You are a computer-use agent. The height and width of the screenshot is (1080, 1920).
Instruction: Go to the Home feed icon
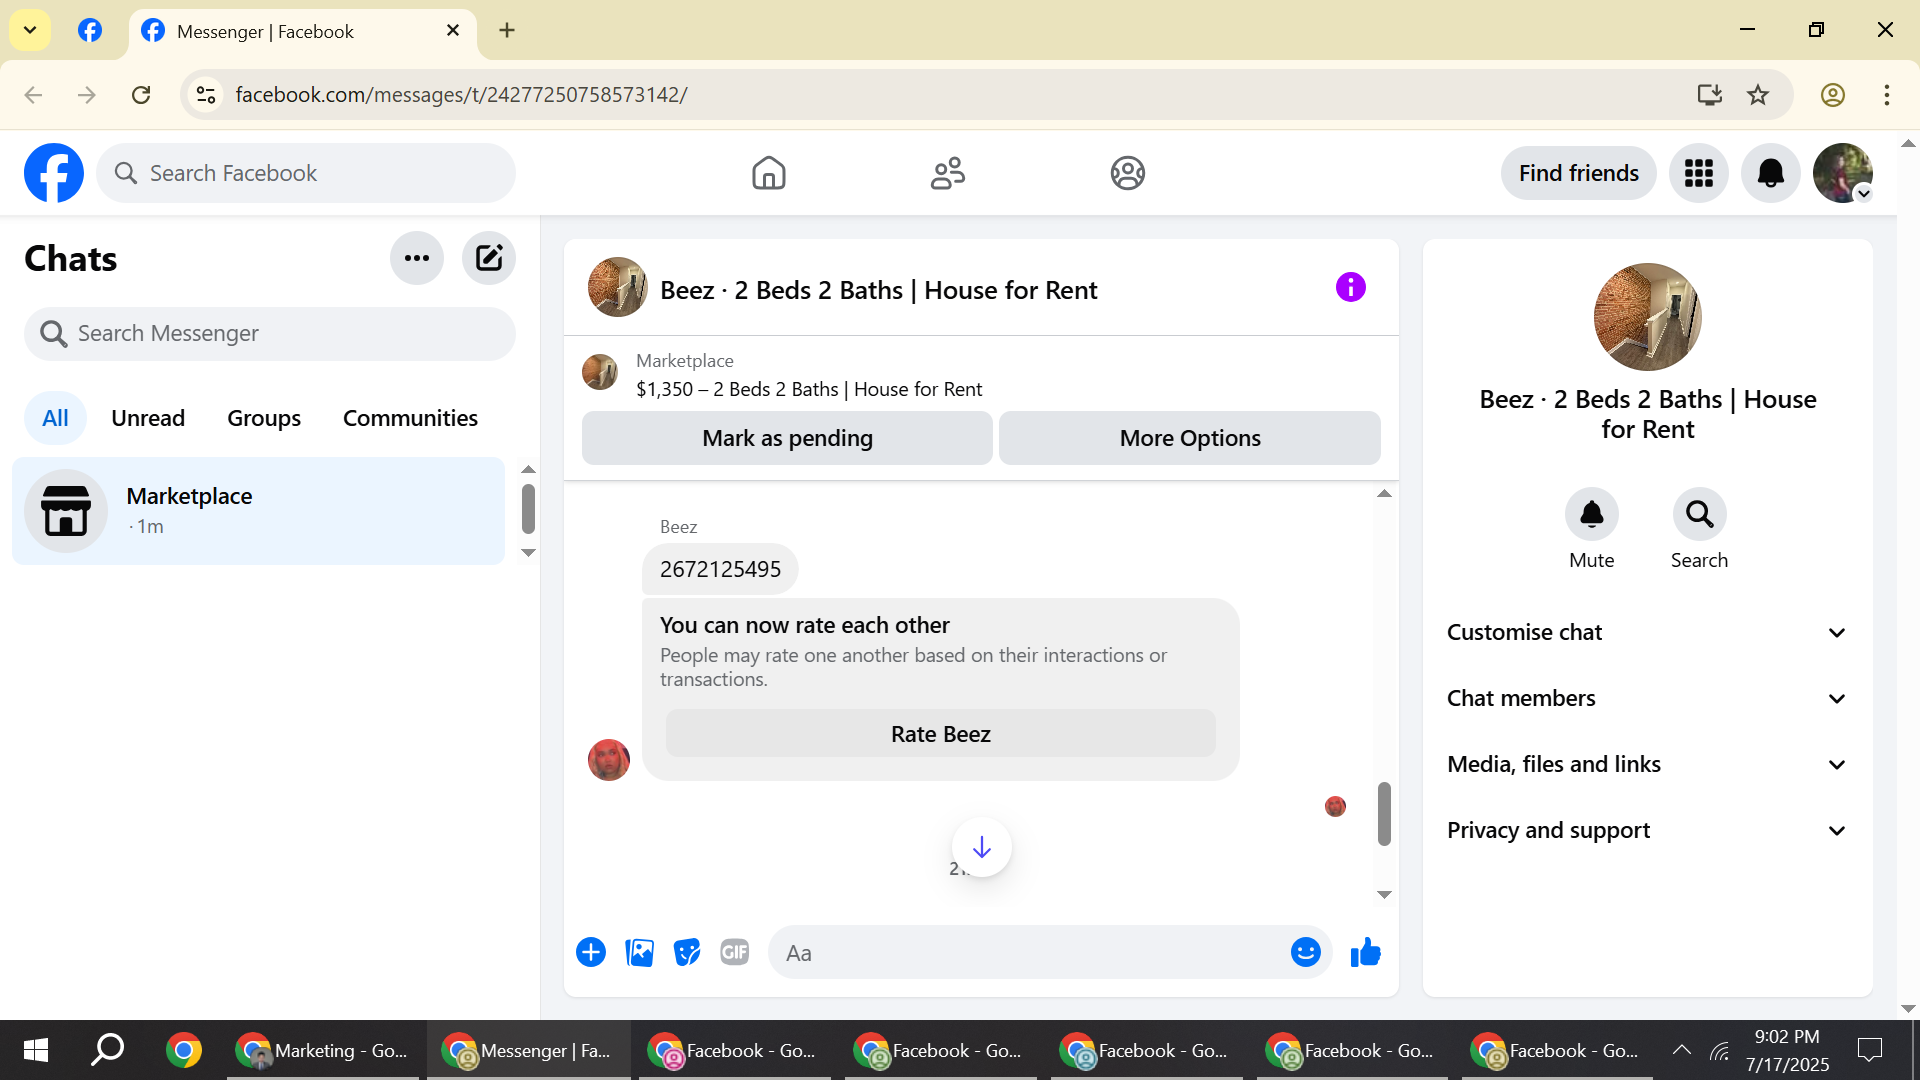pyautogui.click(x=768, y=173)
